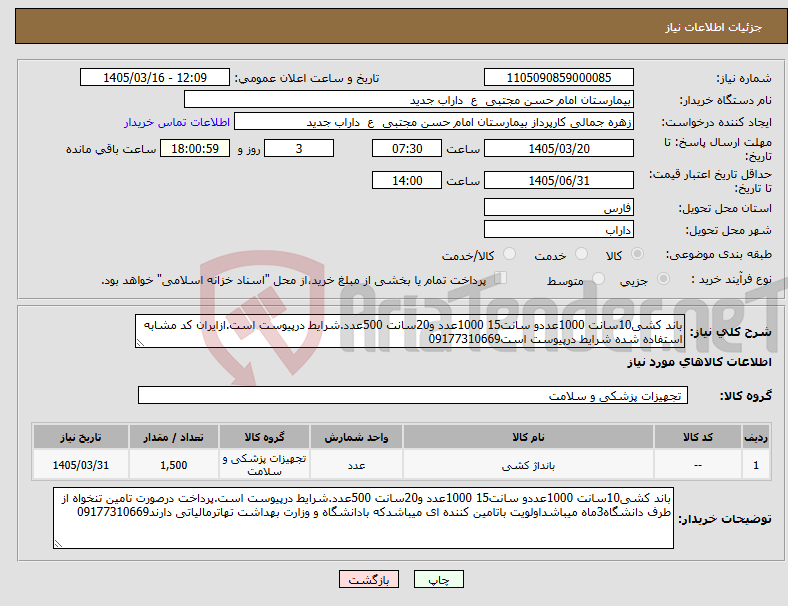Click the price validity date 1405/06/31
This screenshot has height=606, width=788.
pyautogui.click(x=558, y=180)
